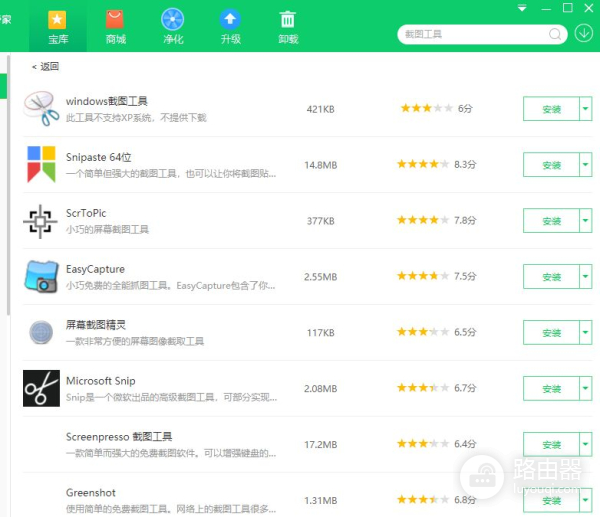The image size is (600, 517).
Task: Click the 屏幕截图精灵 round globe icon
Action: click(41, 332)
